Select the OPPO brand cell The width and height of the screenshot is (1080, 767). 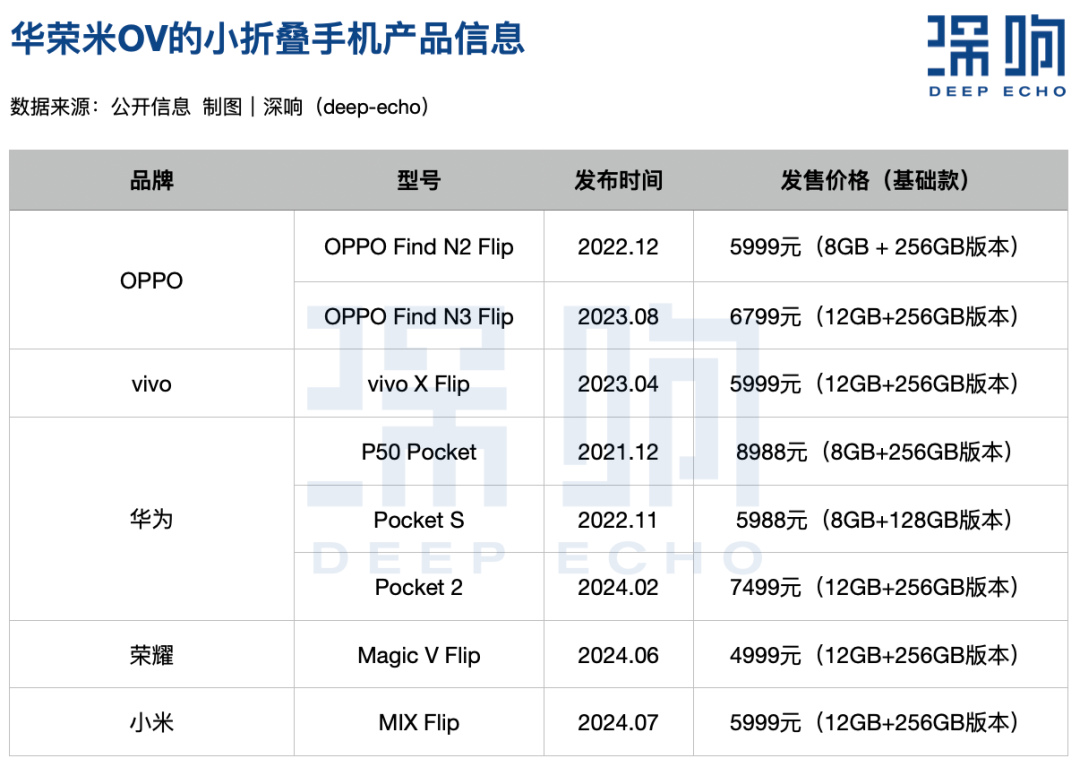point(152,281)
